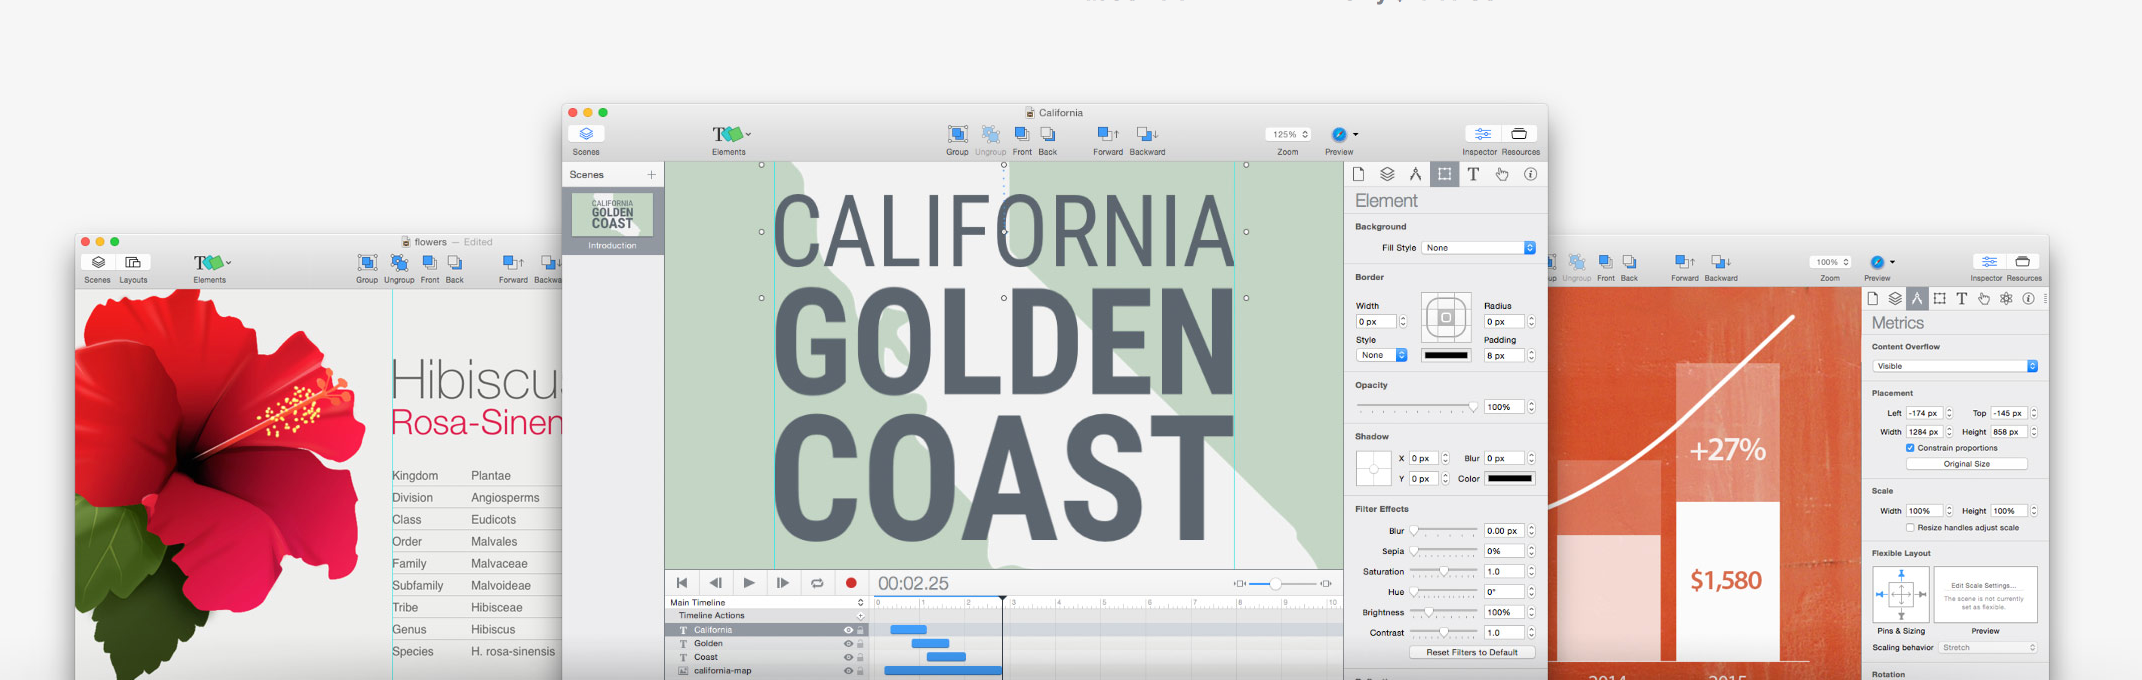Open the Scaling behavior Stretch dropdown
The height and width of the screenshot is (680, 2142).
click(x=1989, y=648)
